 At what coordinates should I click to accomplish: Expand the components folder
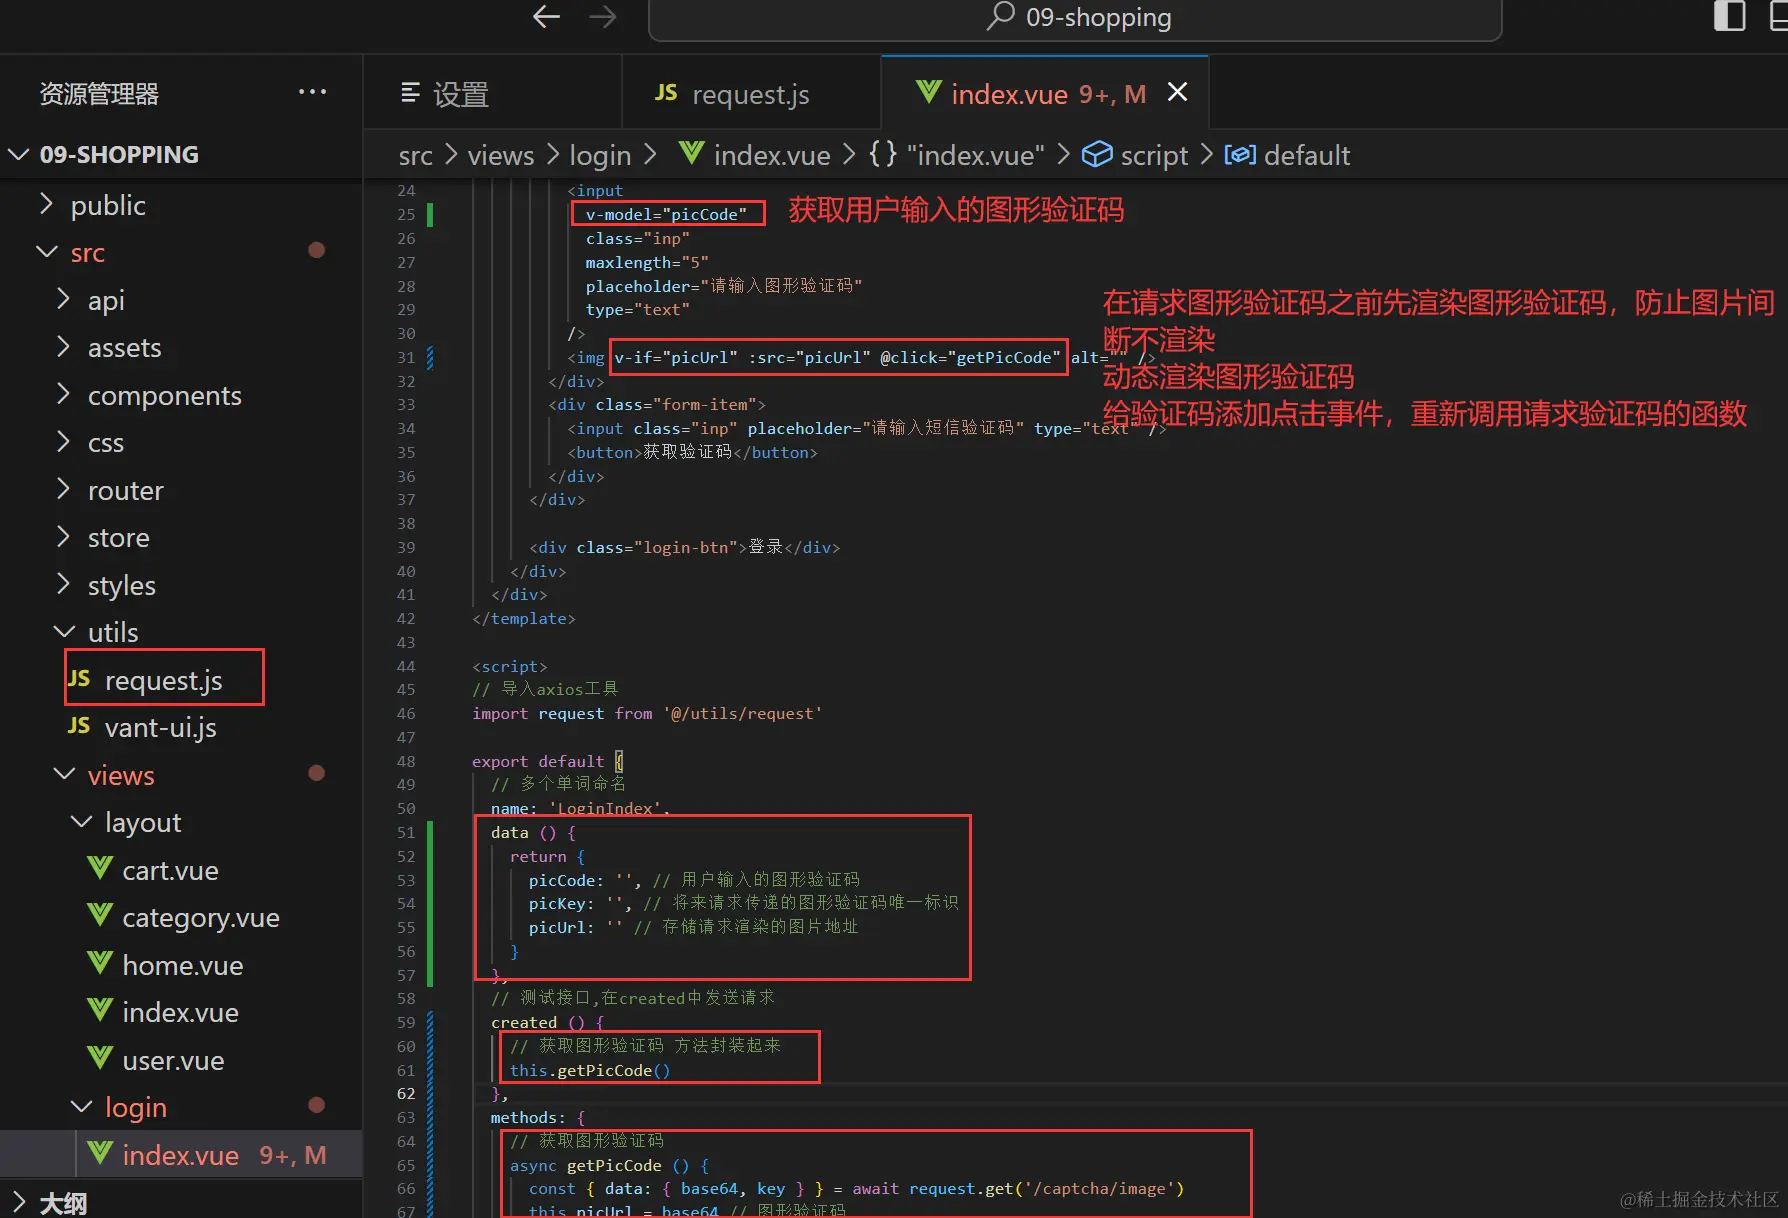click(181, 395)
